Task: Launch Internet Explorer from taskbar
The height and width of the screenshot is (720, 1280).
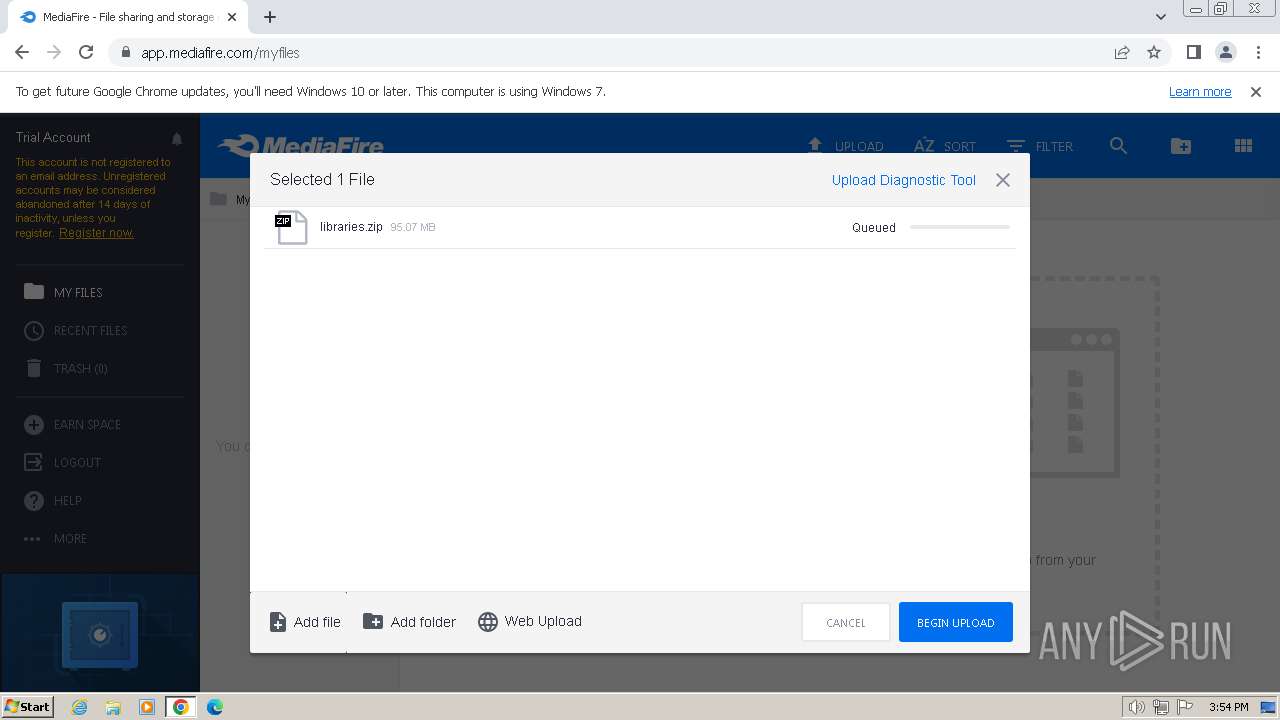Action: pyautogui.click(x=79, y=707)
